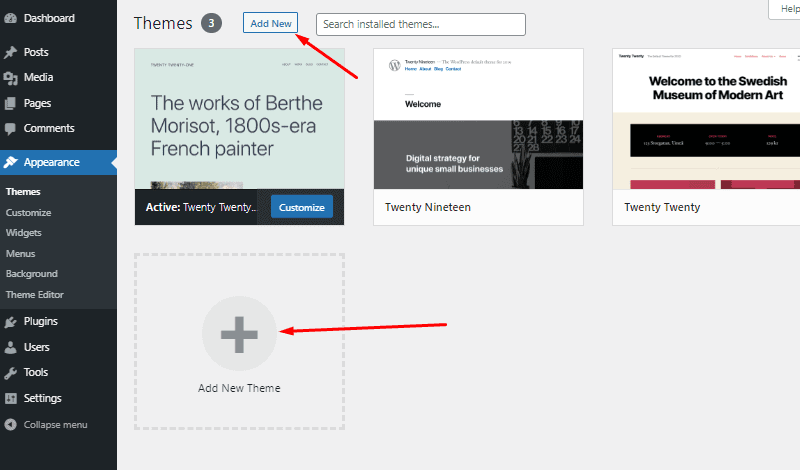Click the Media library icon

(x=10, y=78)
